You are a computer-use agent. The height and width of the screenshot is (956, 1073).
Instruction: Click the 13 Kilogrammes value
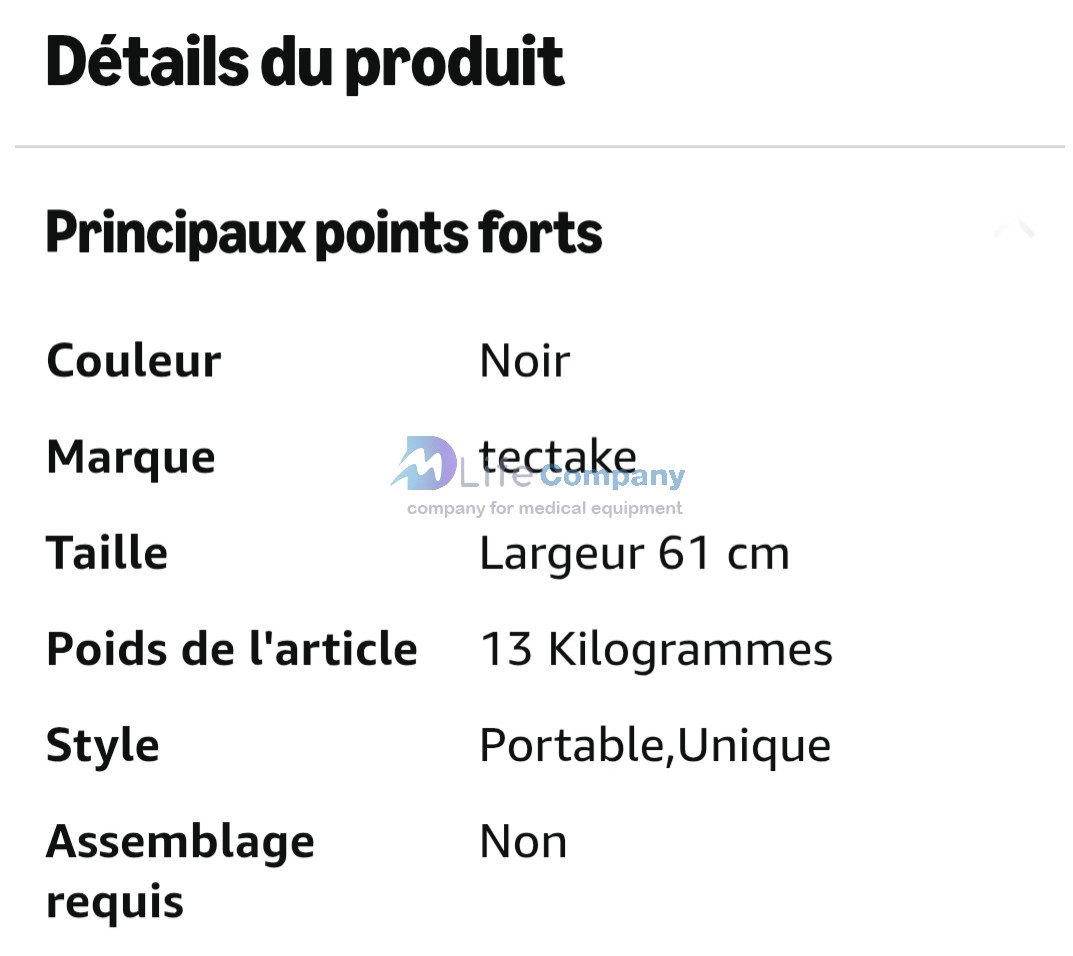[656, 649]
